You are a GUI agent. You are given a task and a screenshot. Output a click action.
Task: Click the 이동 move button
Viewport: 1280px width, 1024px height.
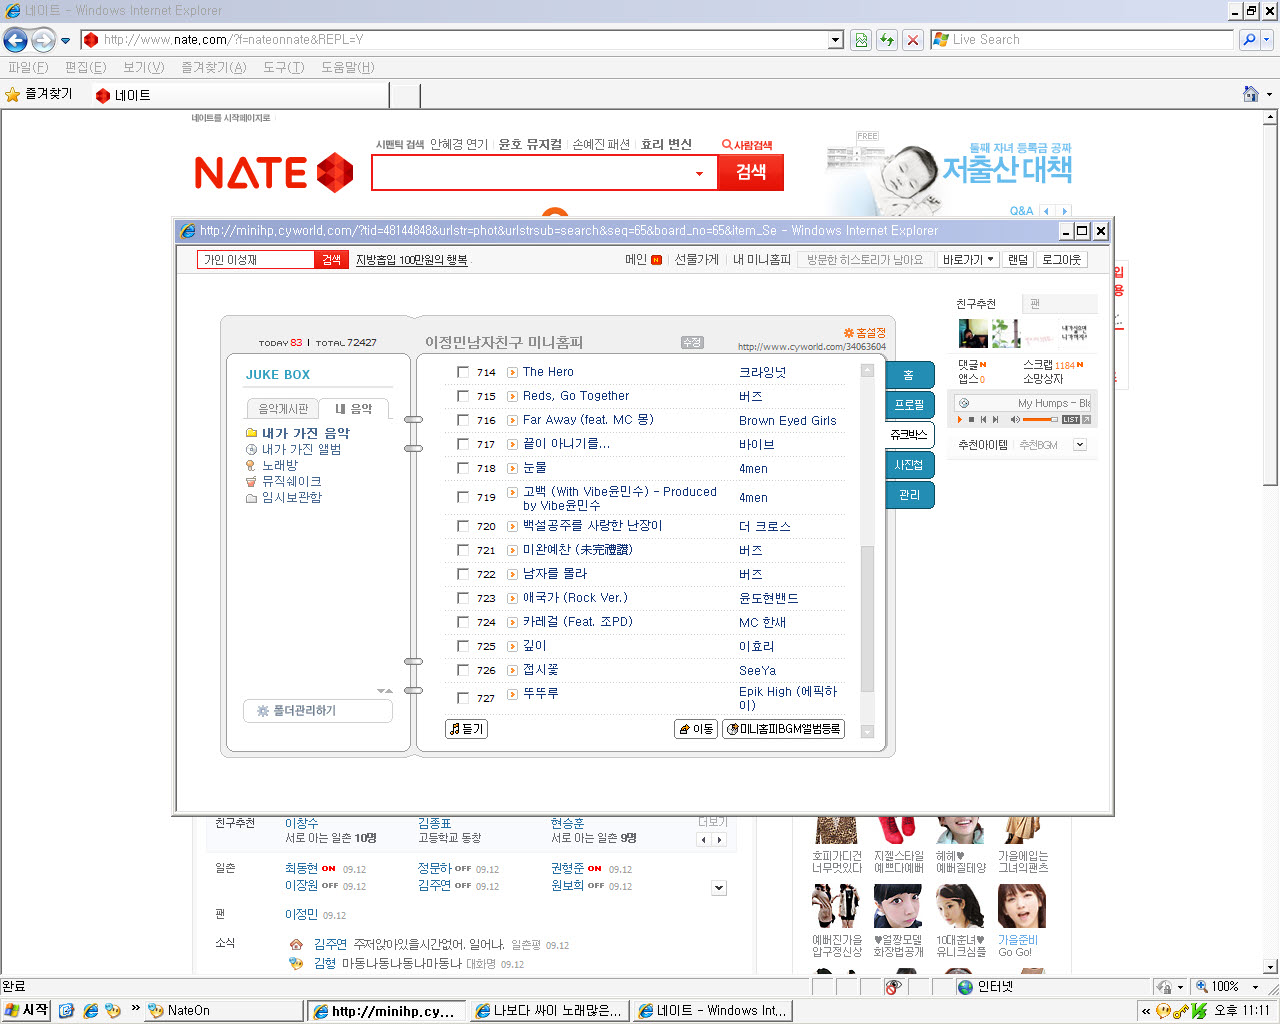pos(696,729)
